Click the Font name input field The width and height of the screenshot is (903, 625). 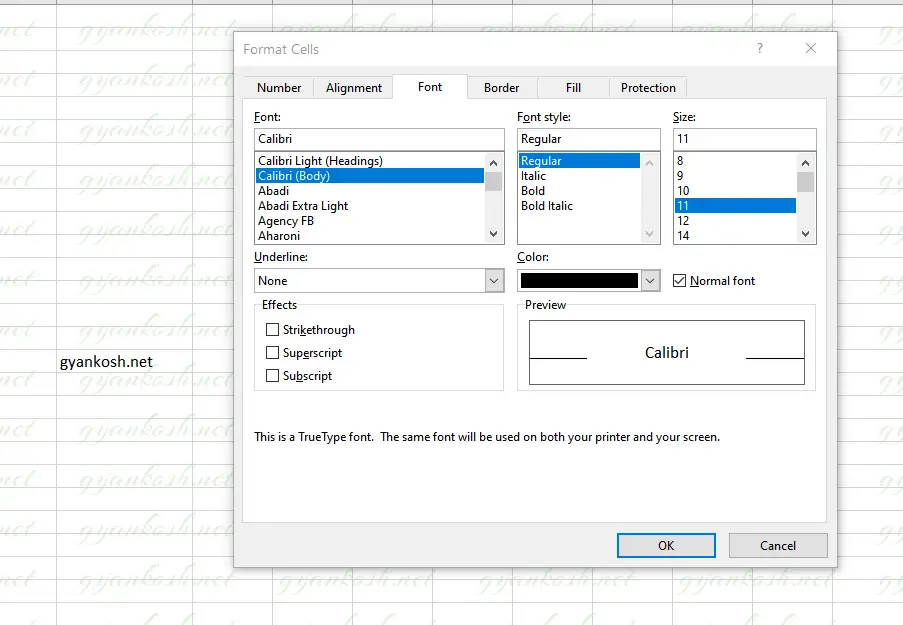379,139
